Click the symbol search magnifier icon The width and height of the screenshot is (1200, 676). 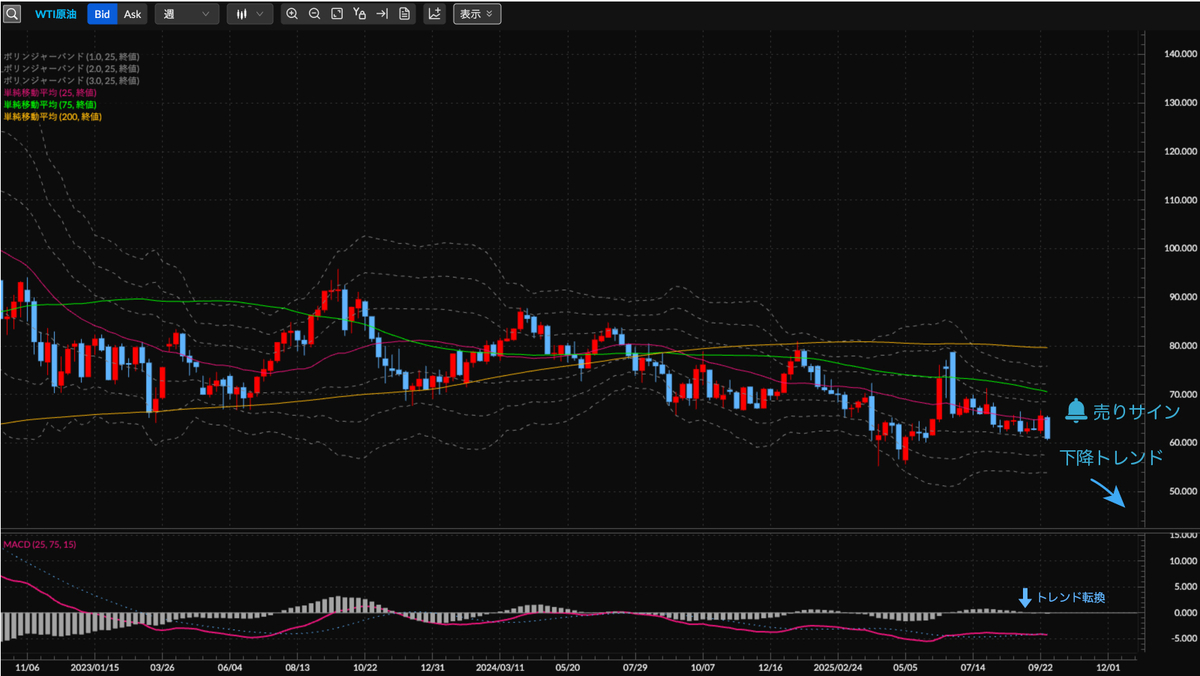[x=12, y=14]
